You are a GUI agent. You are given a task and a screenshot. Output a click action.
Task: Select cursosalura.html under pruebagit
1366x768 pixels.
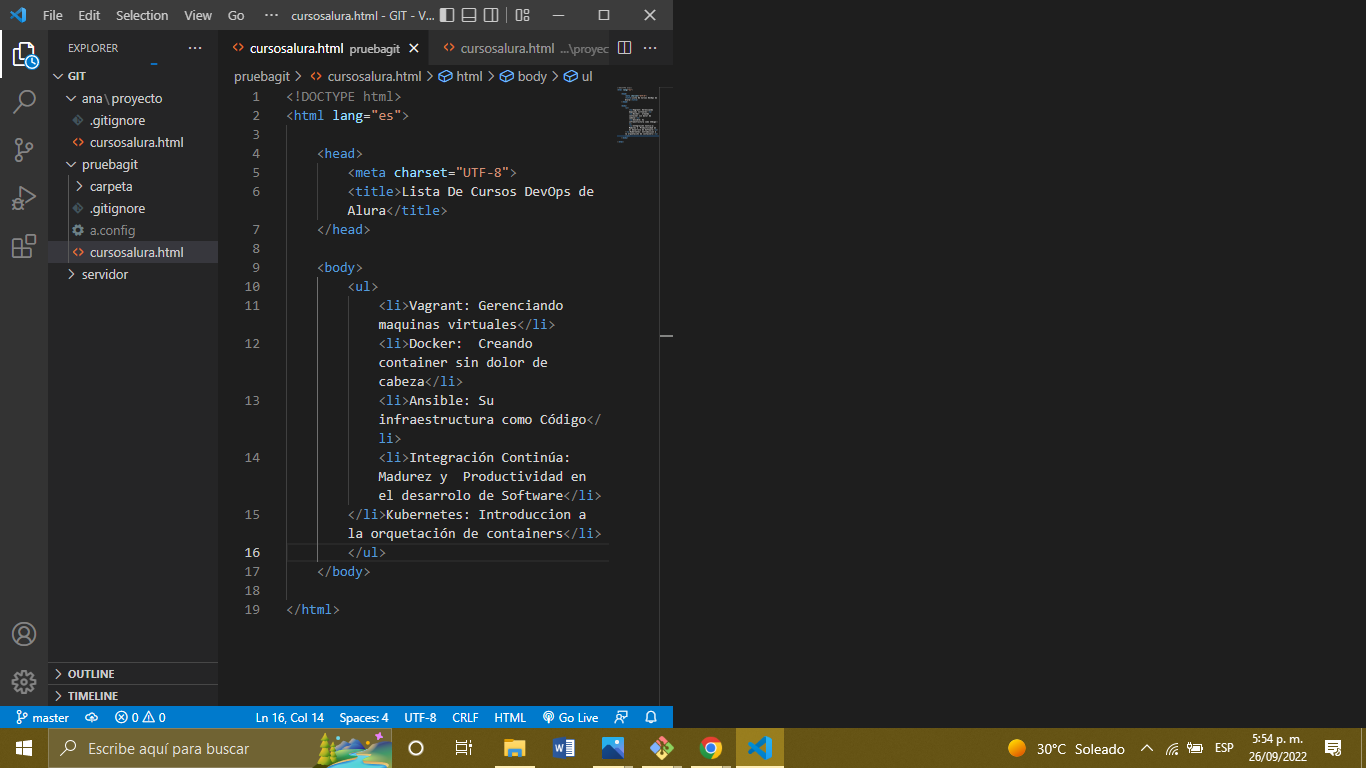[133, 252]
